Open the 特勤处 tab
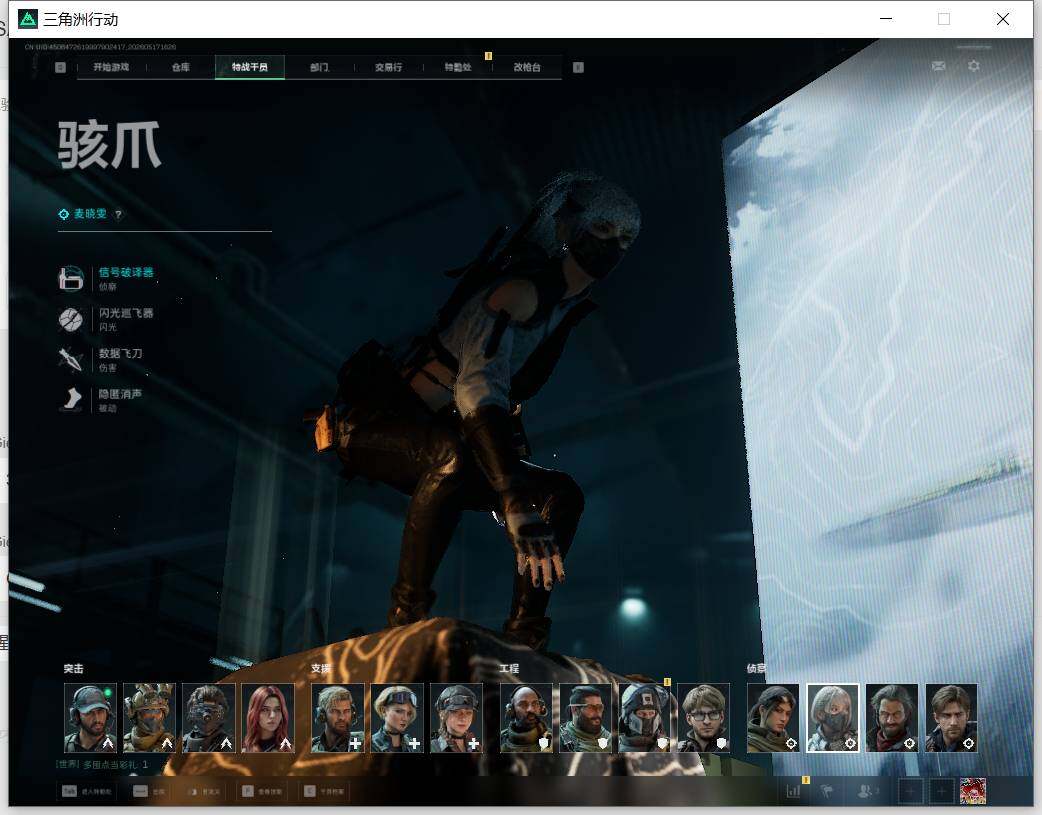 point(458,67)
